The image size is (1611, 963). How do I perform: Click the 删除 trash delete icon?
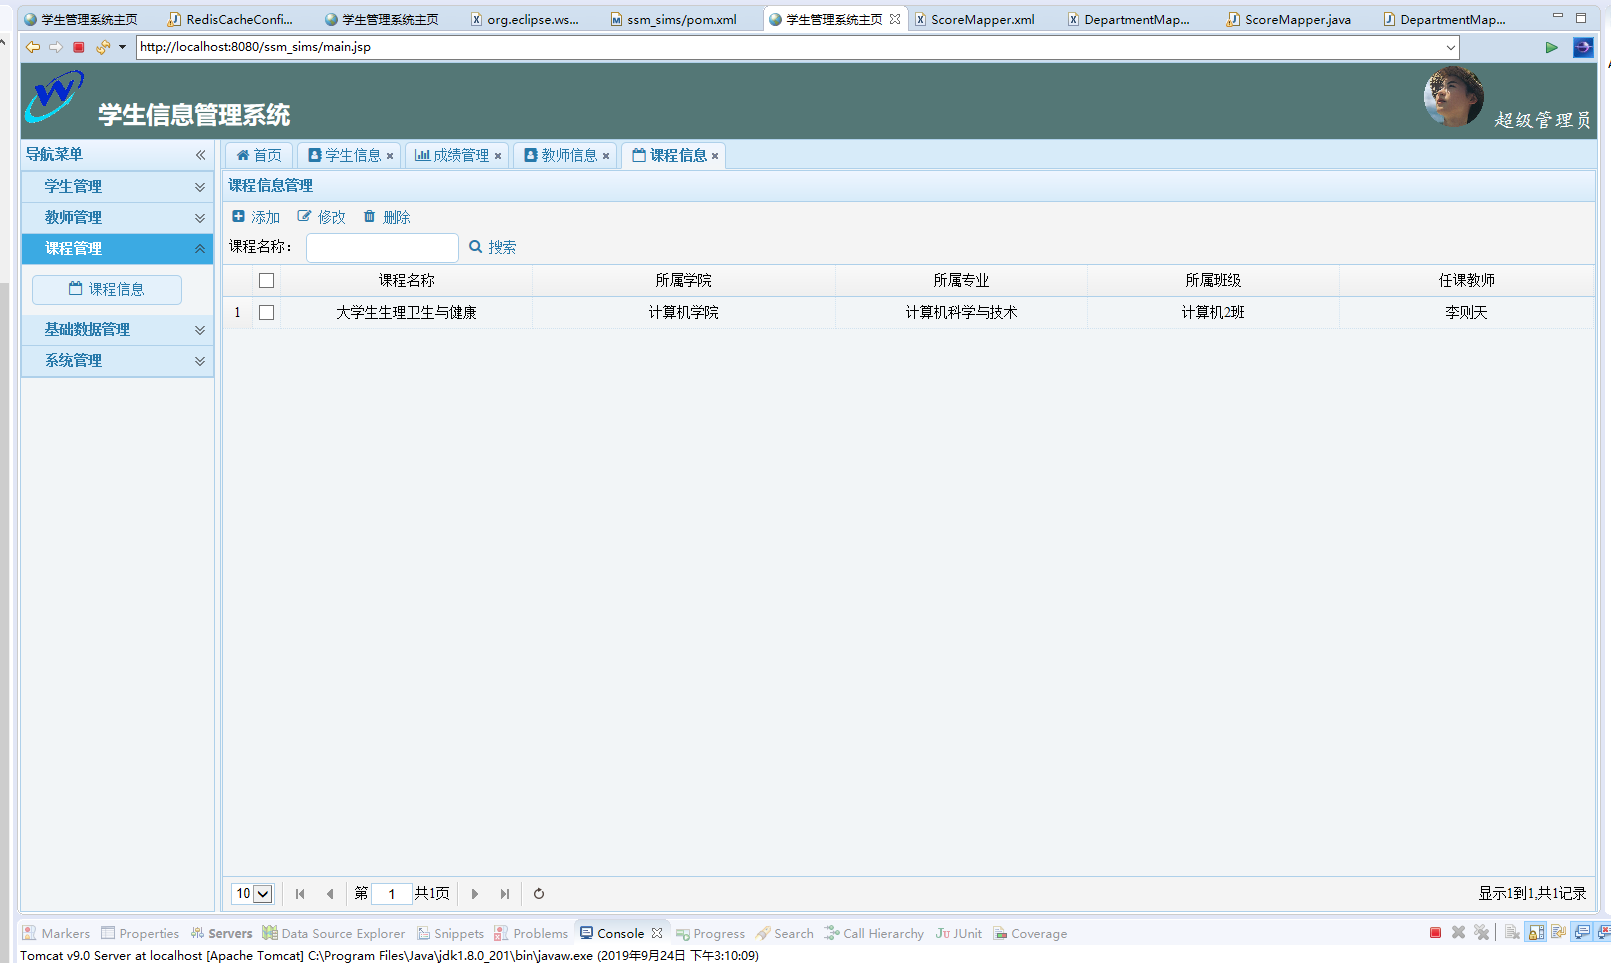point(367,216)
